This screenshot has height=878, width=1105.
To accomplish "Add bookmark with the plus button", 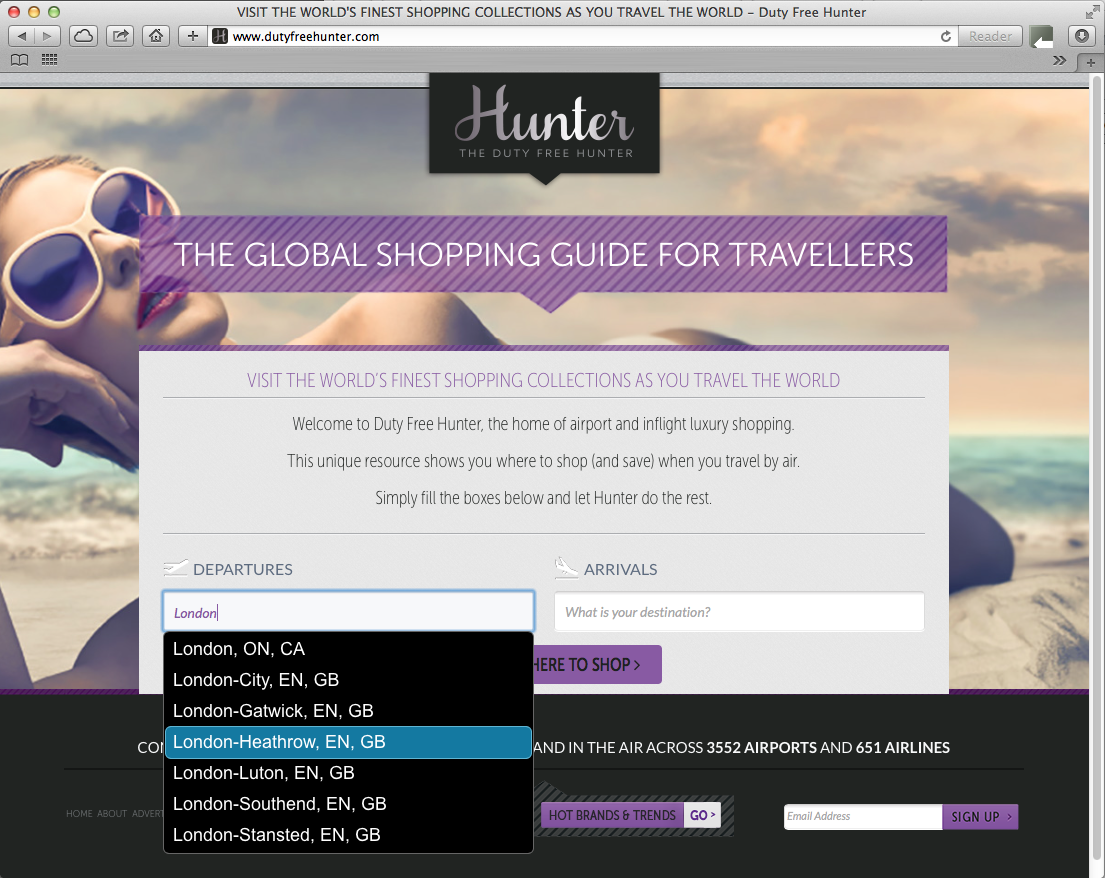I will (x=193, y=36).
